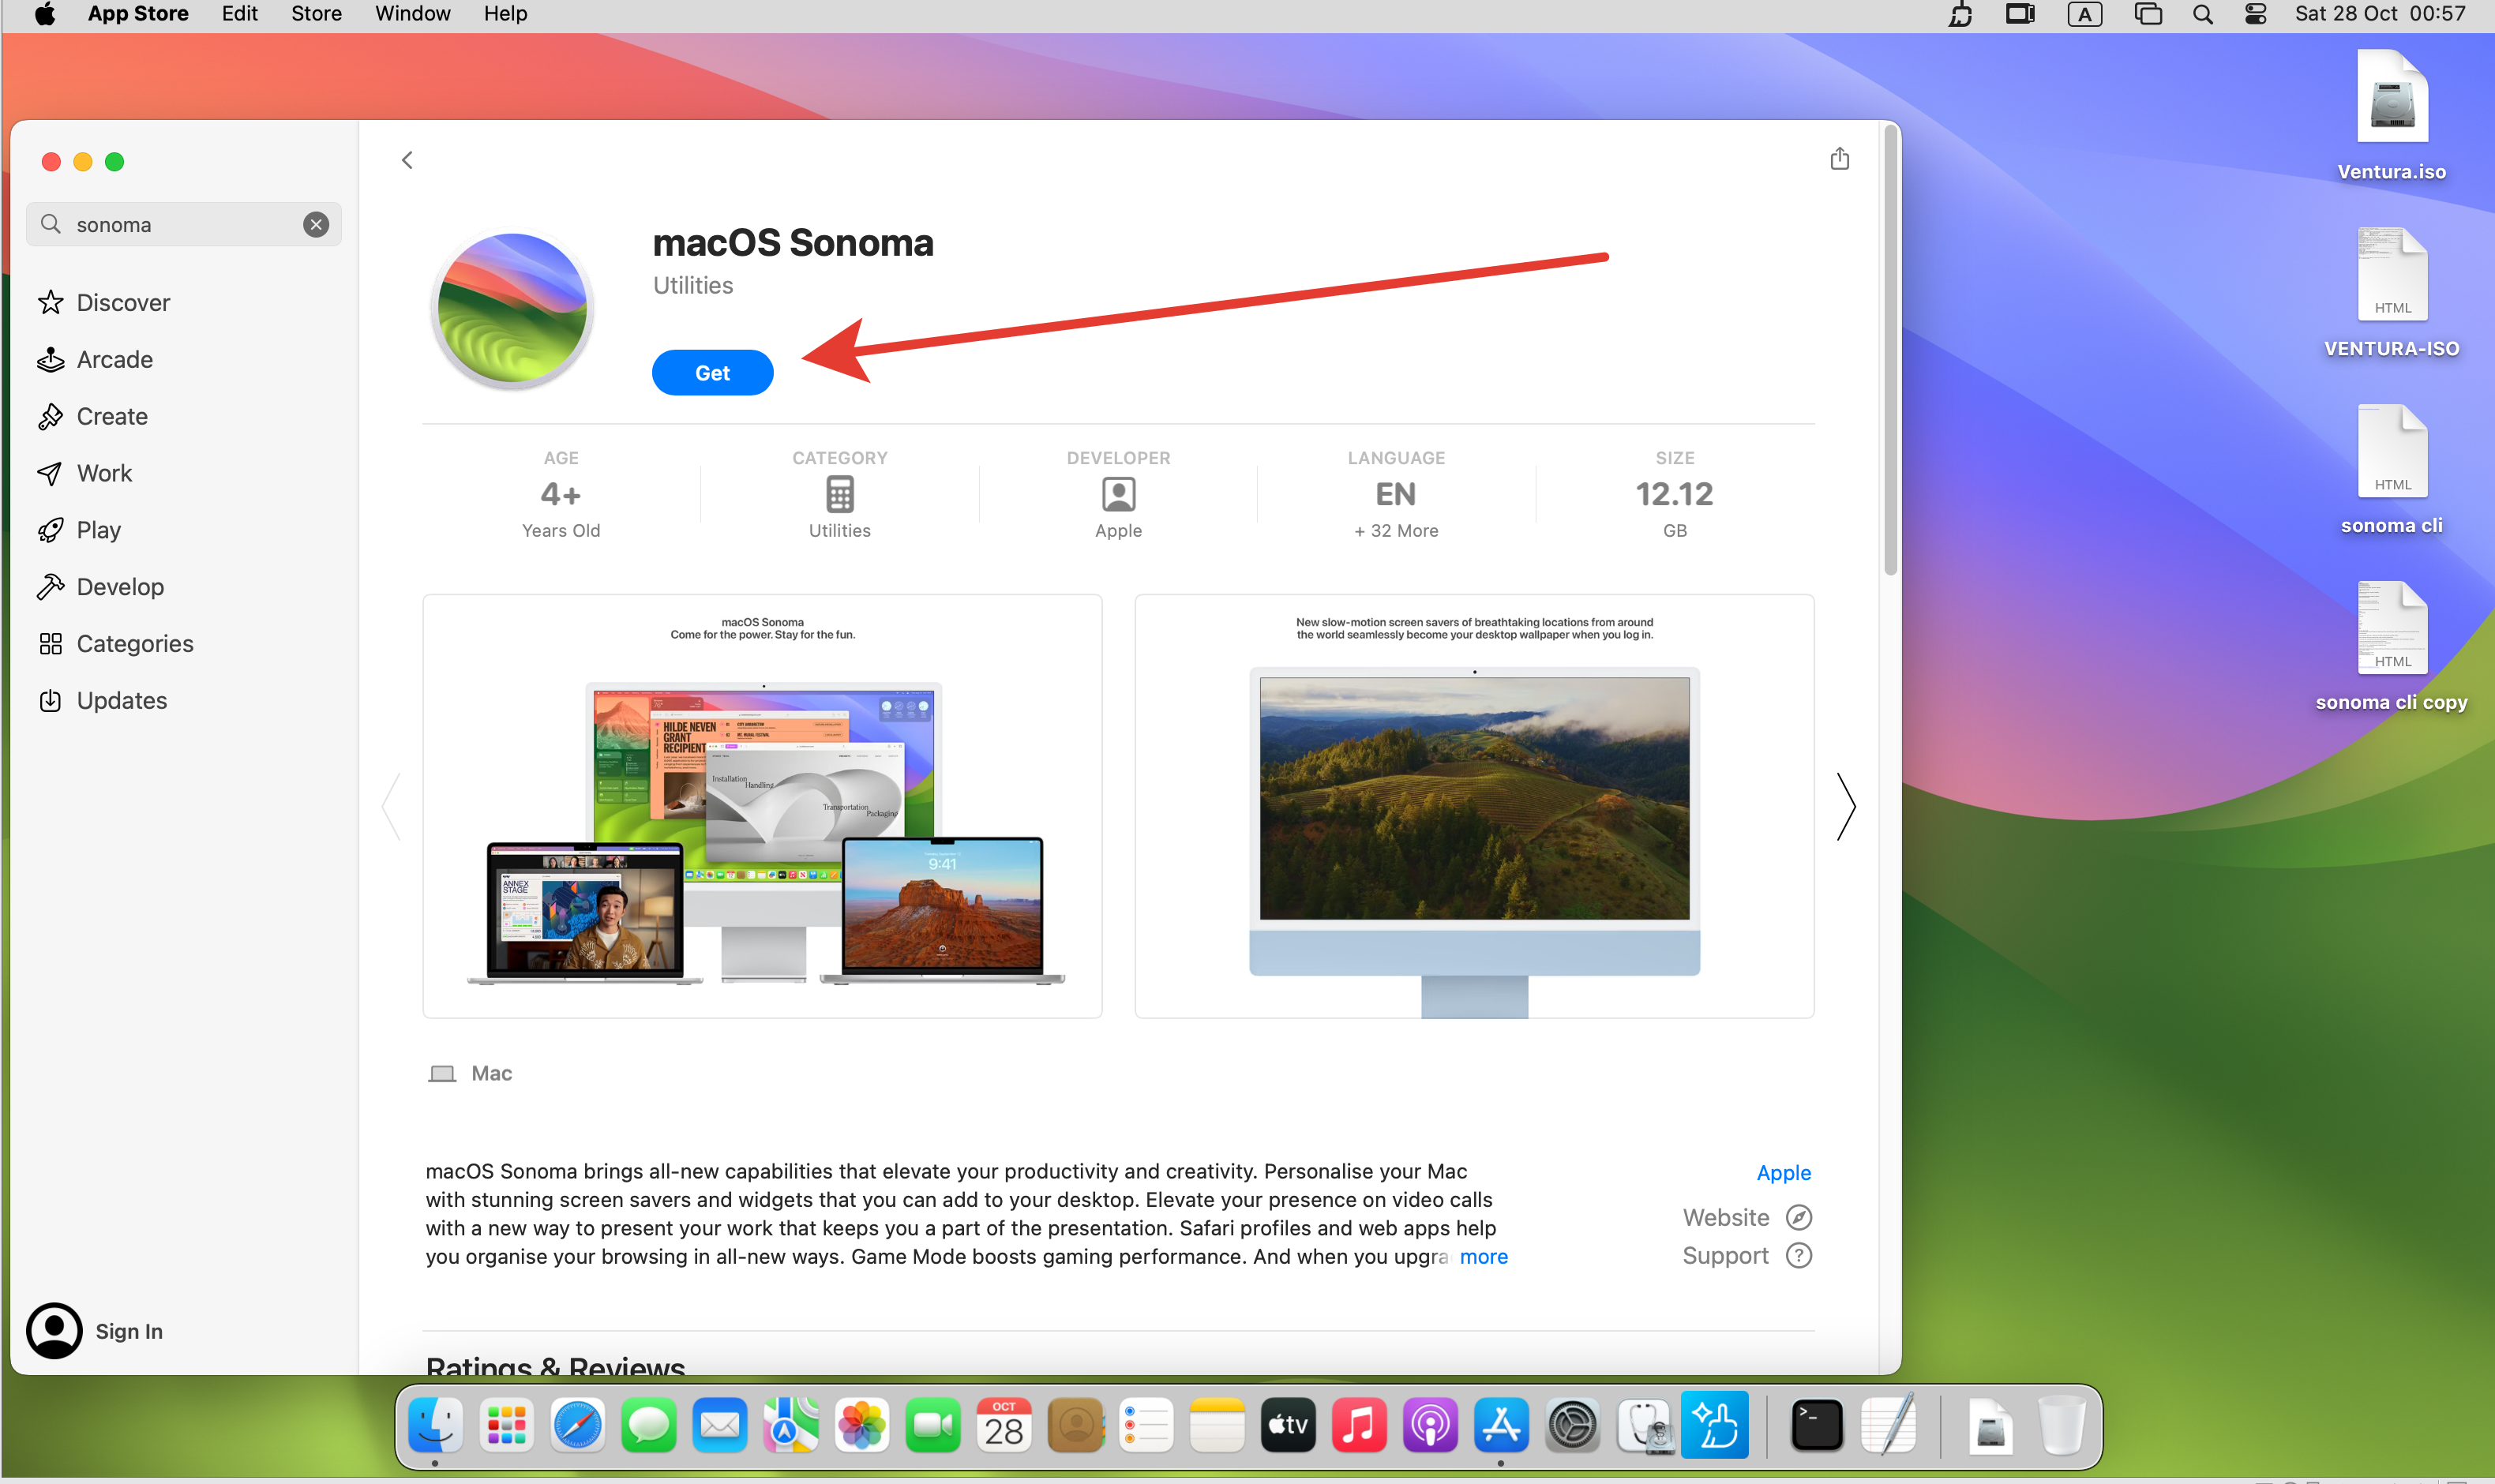2495x1484 pixels.
Task: Click the search field containing sonoma
Action: coord(184,225)
